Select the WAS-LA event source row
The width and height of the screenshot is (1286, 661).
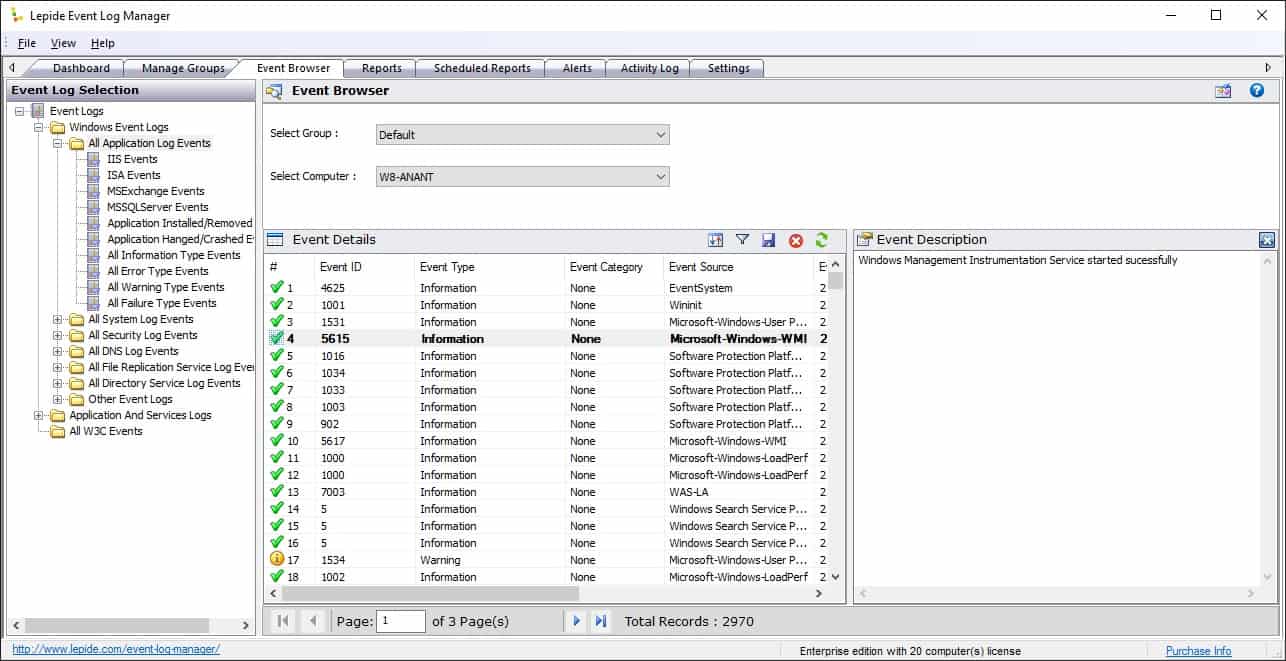coord(547,492)
